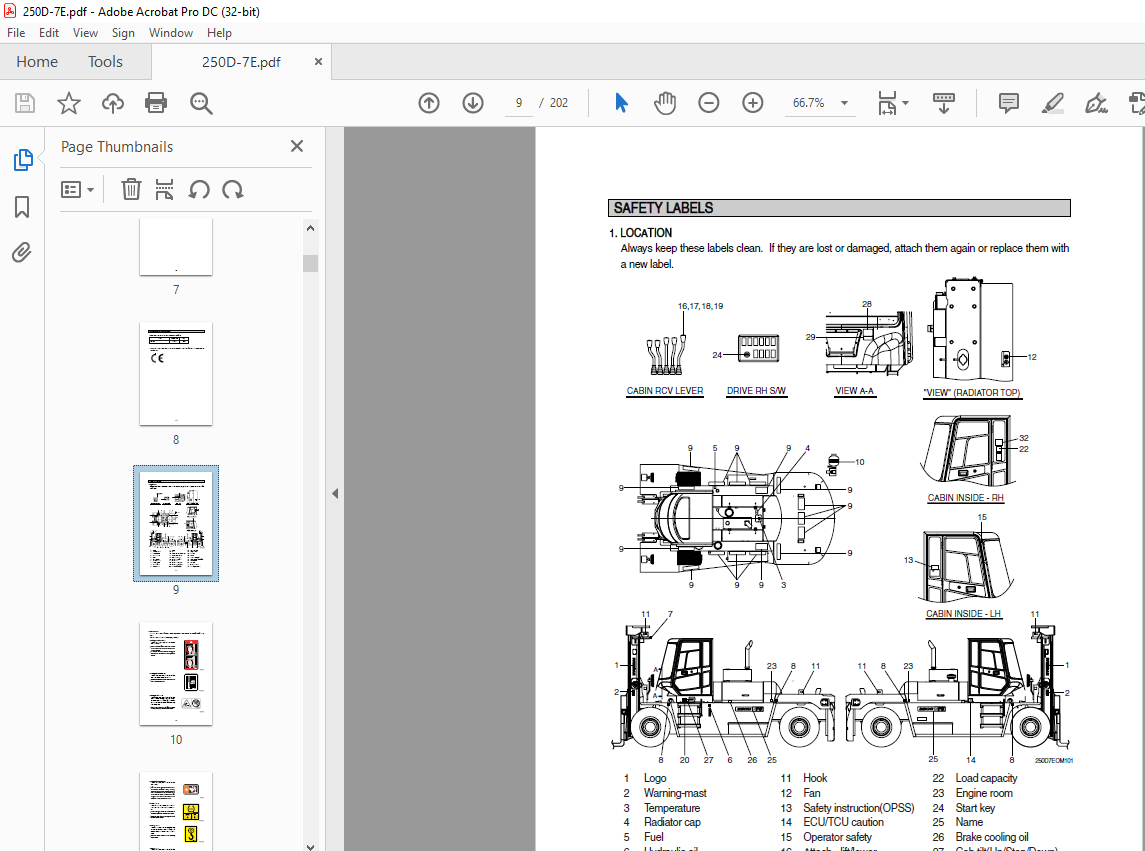1145x851 pixels.
Task: Open the Sign document tool
Action: click(1096, 103)
